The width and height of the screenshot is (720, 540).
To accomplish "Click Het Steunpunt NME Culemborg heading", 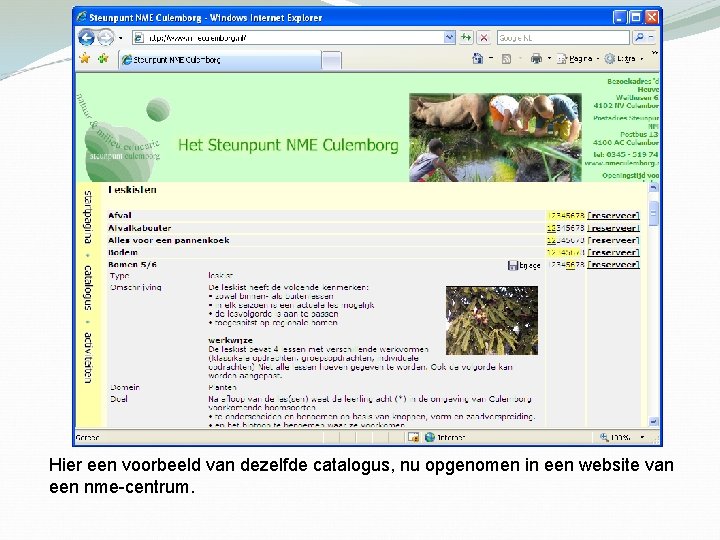I will (x=288, y=146).
